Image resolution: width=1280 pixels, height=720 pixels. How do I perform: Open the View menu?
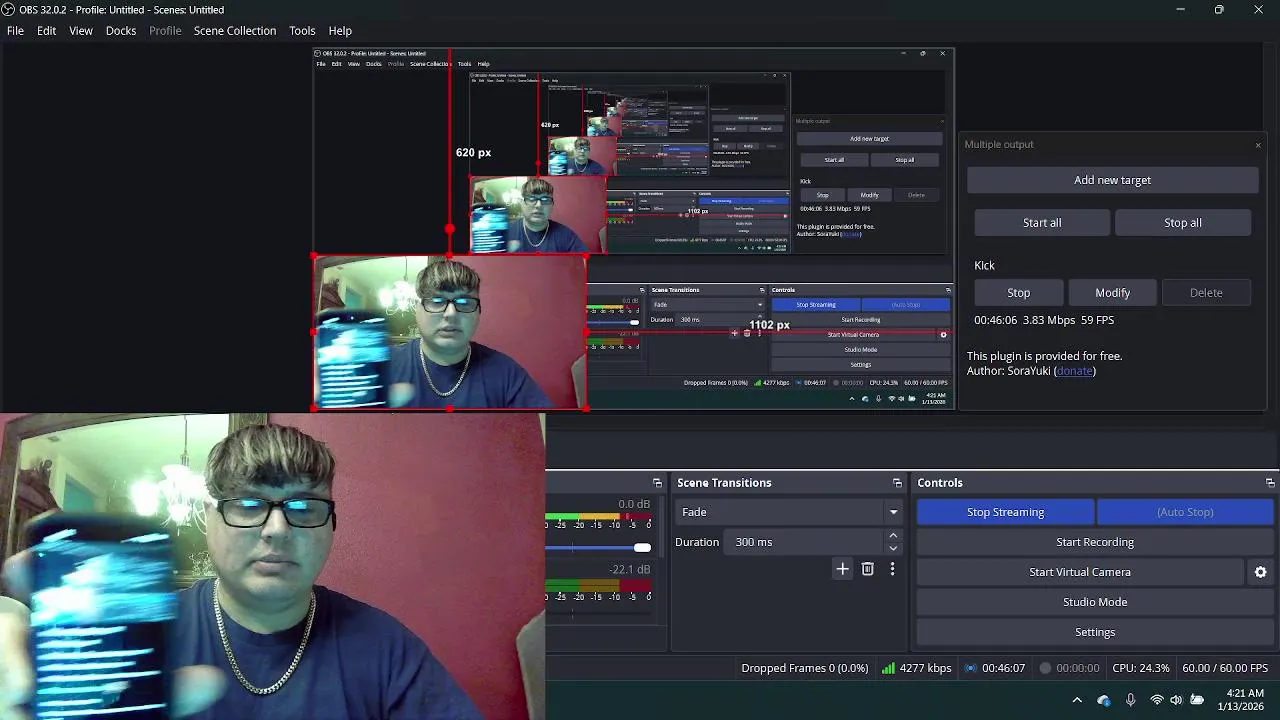[x=81, y=31]
